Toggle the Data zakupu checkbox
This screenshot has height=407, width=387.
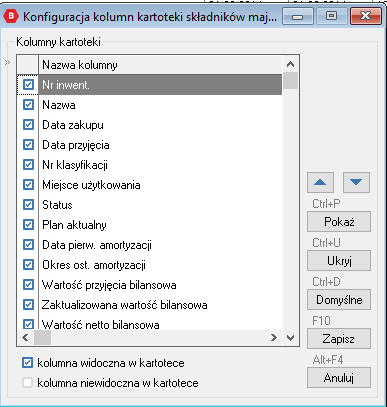click(x=28, y=125)
